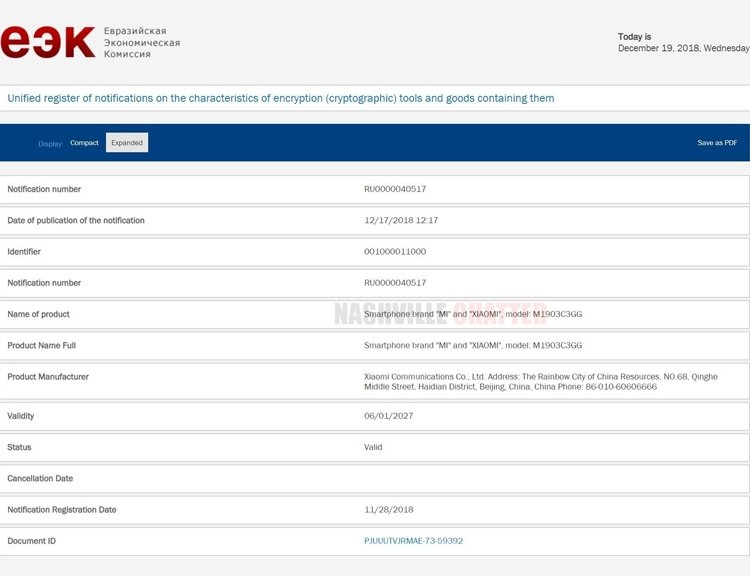Click the Евразийская Экономическая Комиссия title text
This screenshot has width=750, height=576.
142,43
